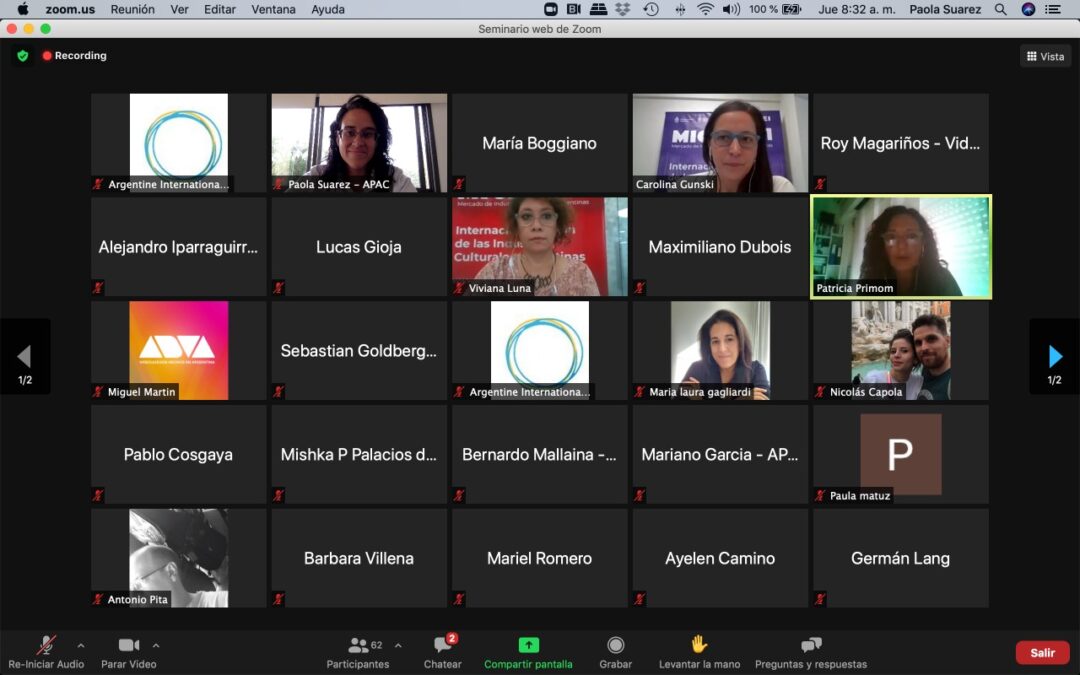Open the Vista view options button
The width and height of the screenshot is (1080, 675).
[1045, 56]
